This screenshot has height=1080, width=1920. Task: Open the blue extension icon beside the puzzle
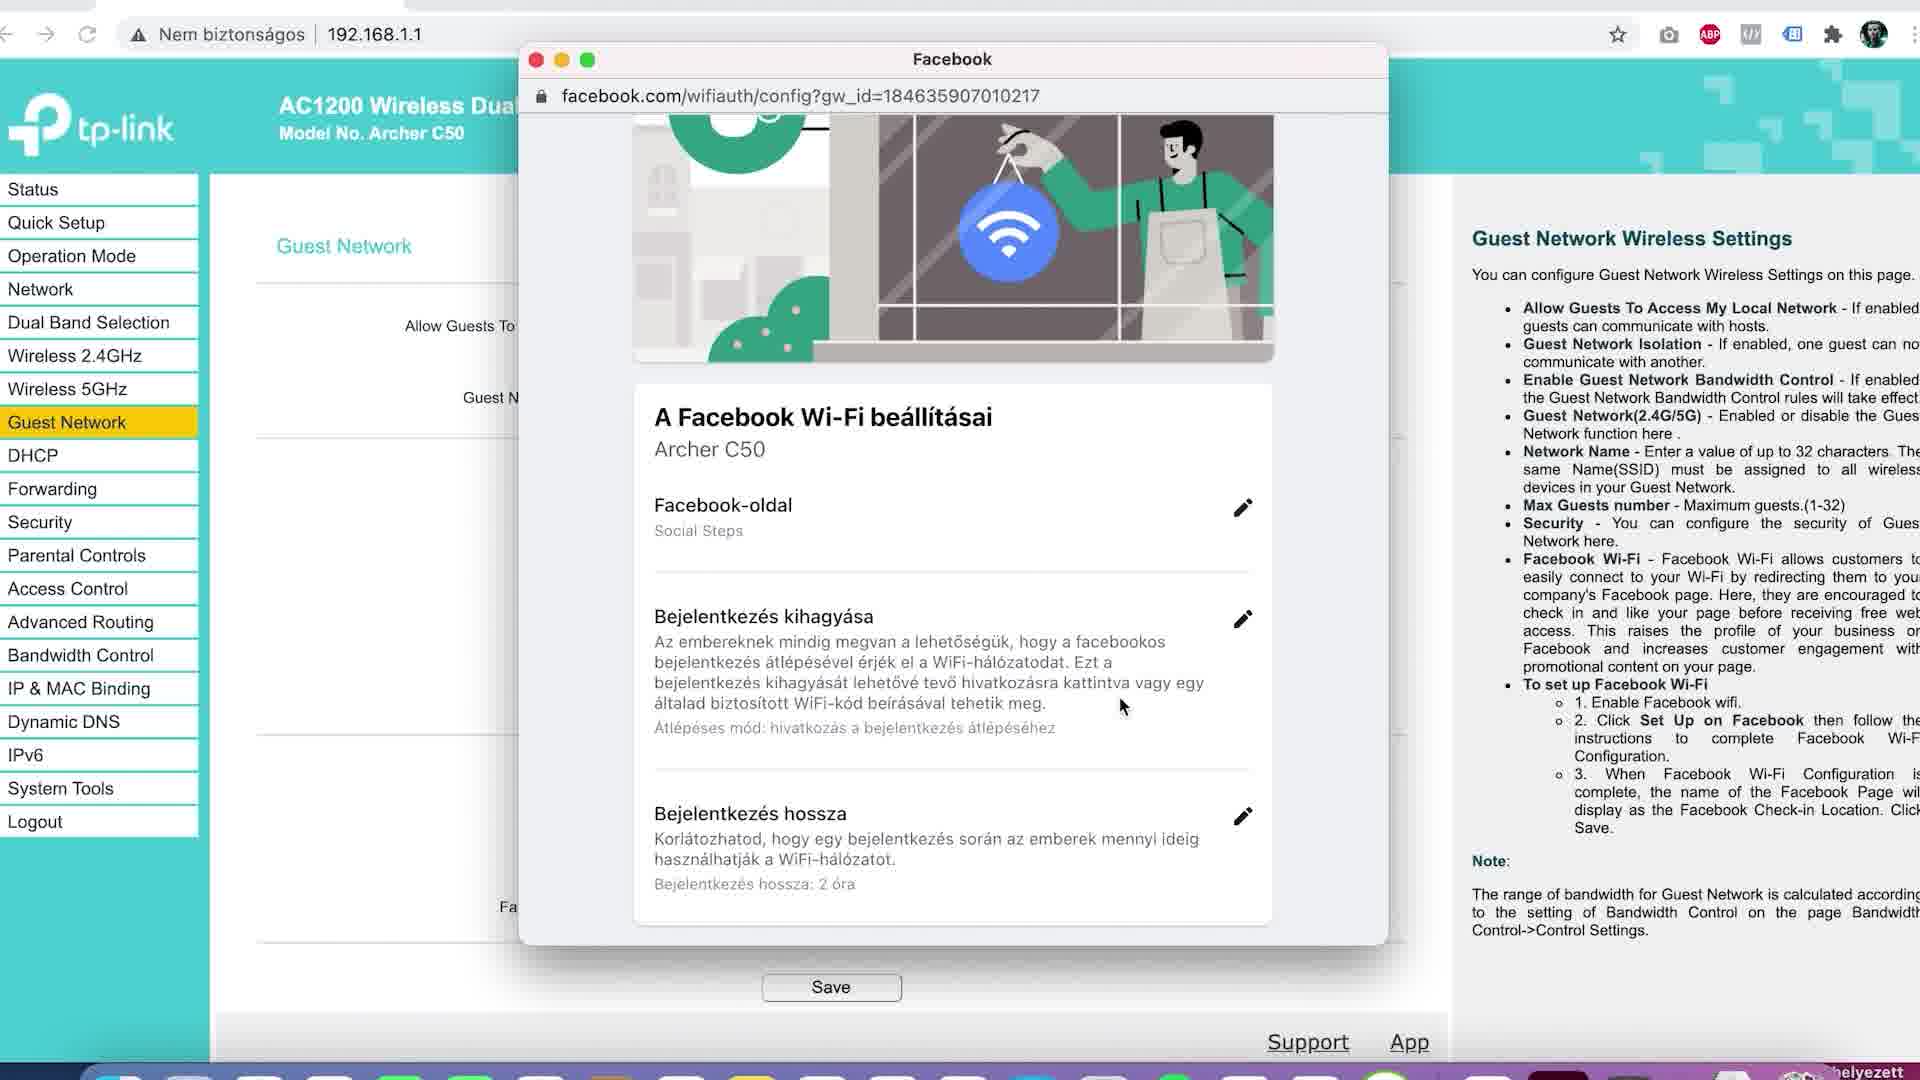point(1792,35)
